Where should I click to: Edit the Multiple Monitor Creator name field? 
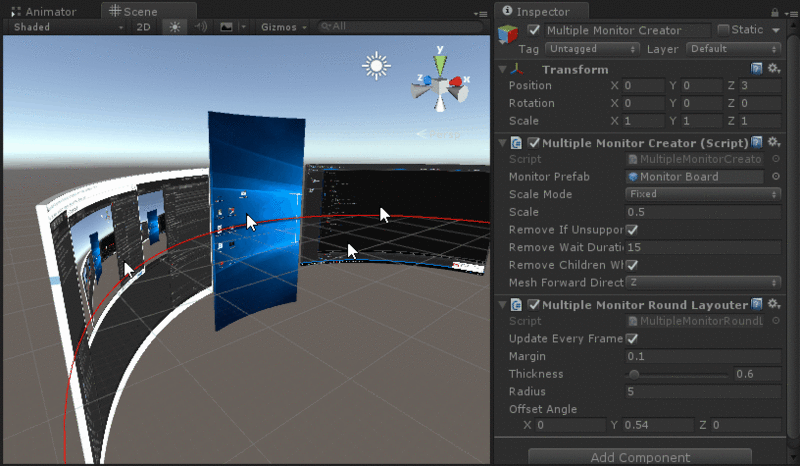coord(627,31)
